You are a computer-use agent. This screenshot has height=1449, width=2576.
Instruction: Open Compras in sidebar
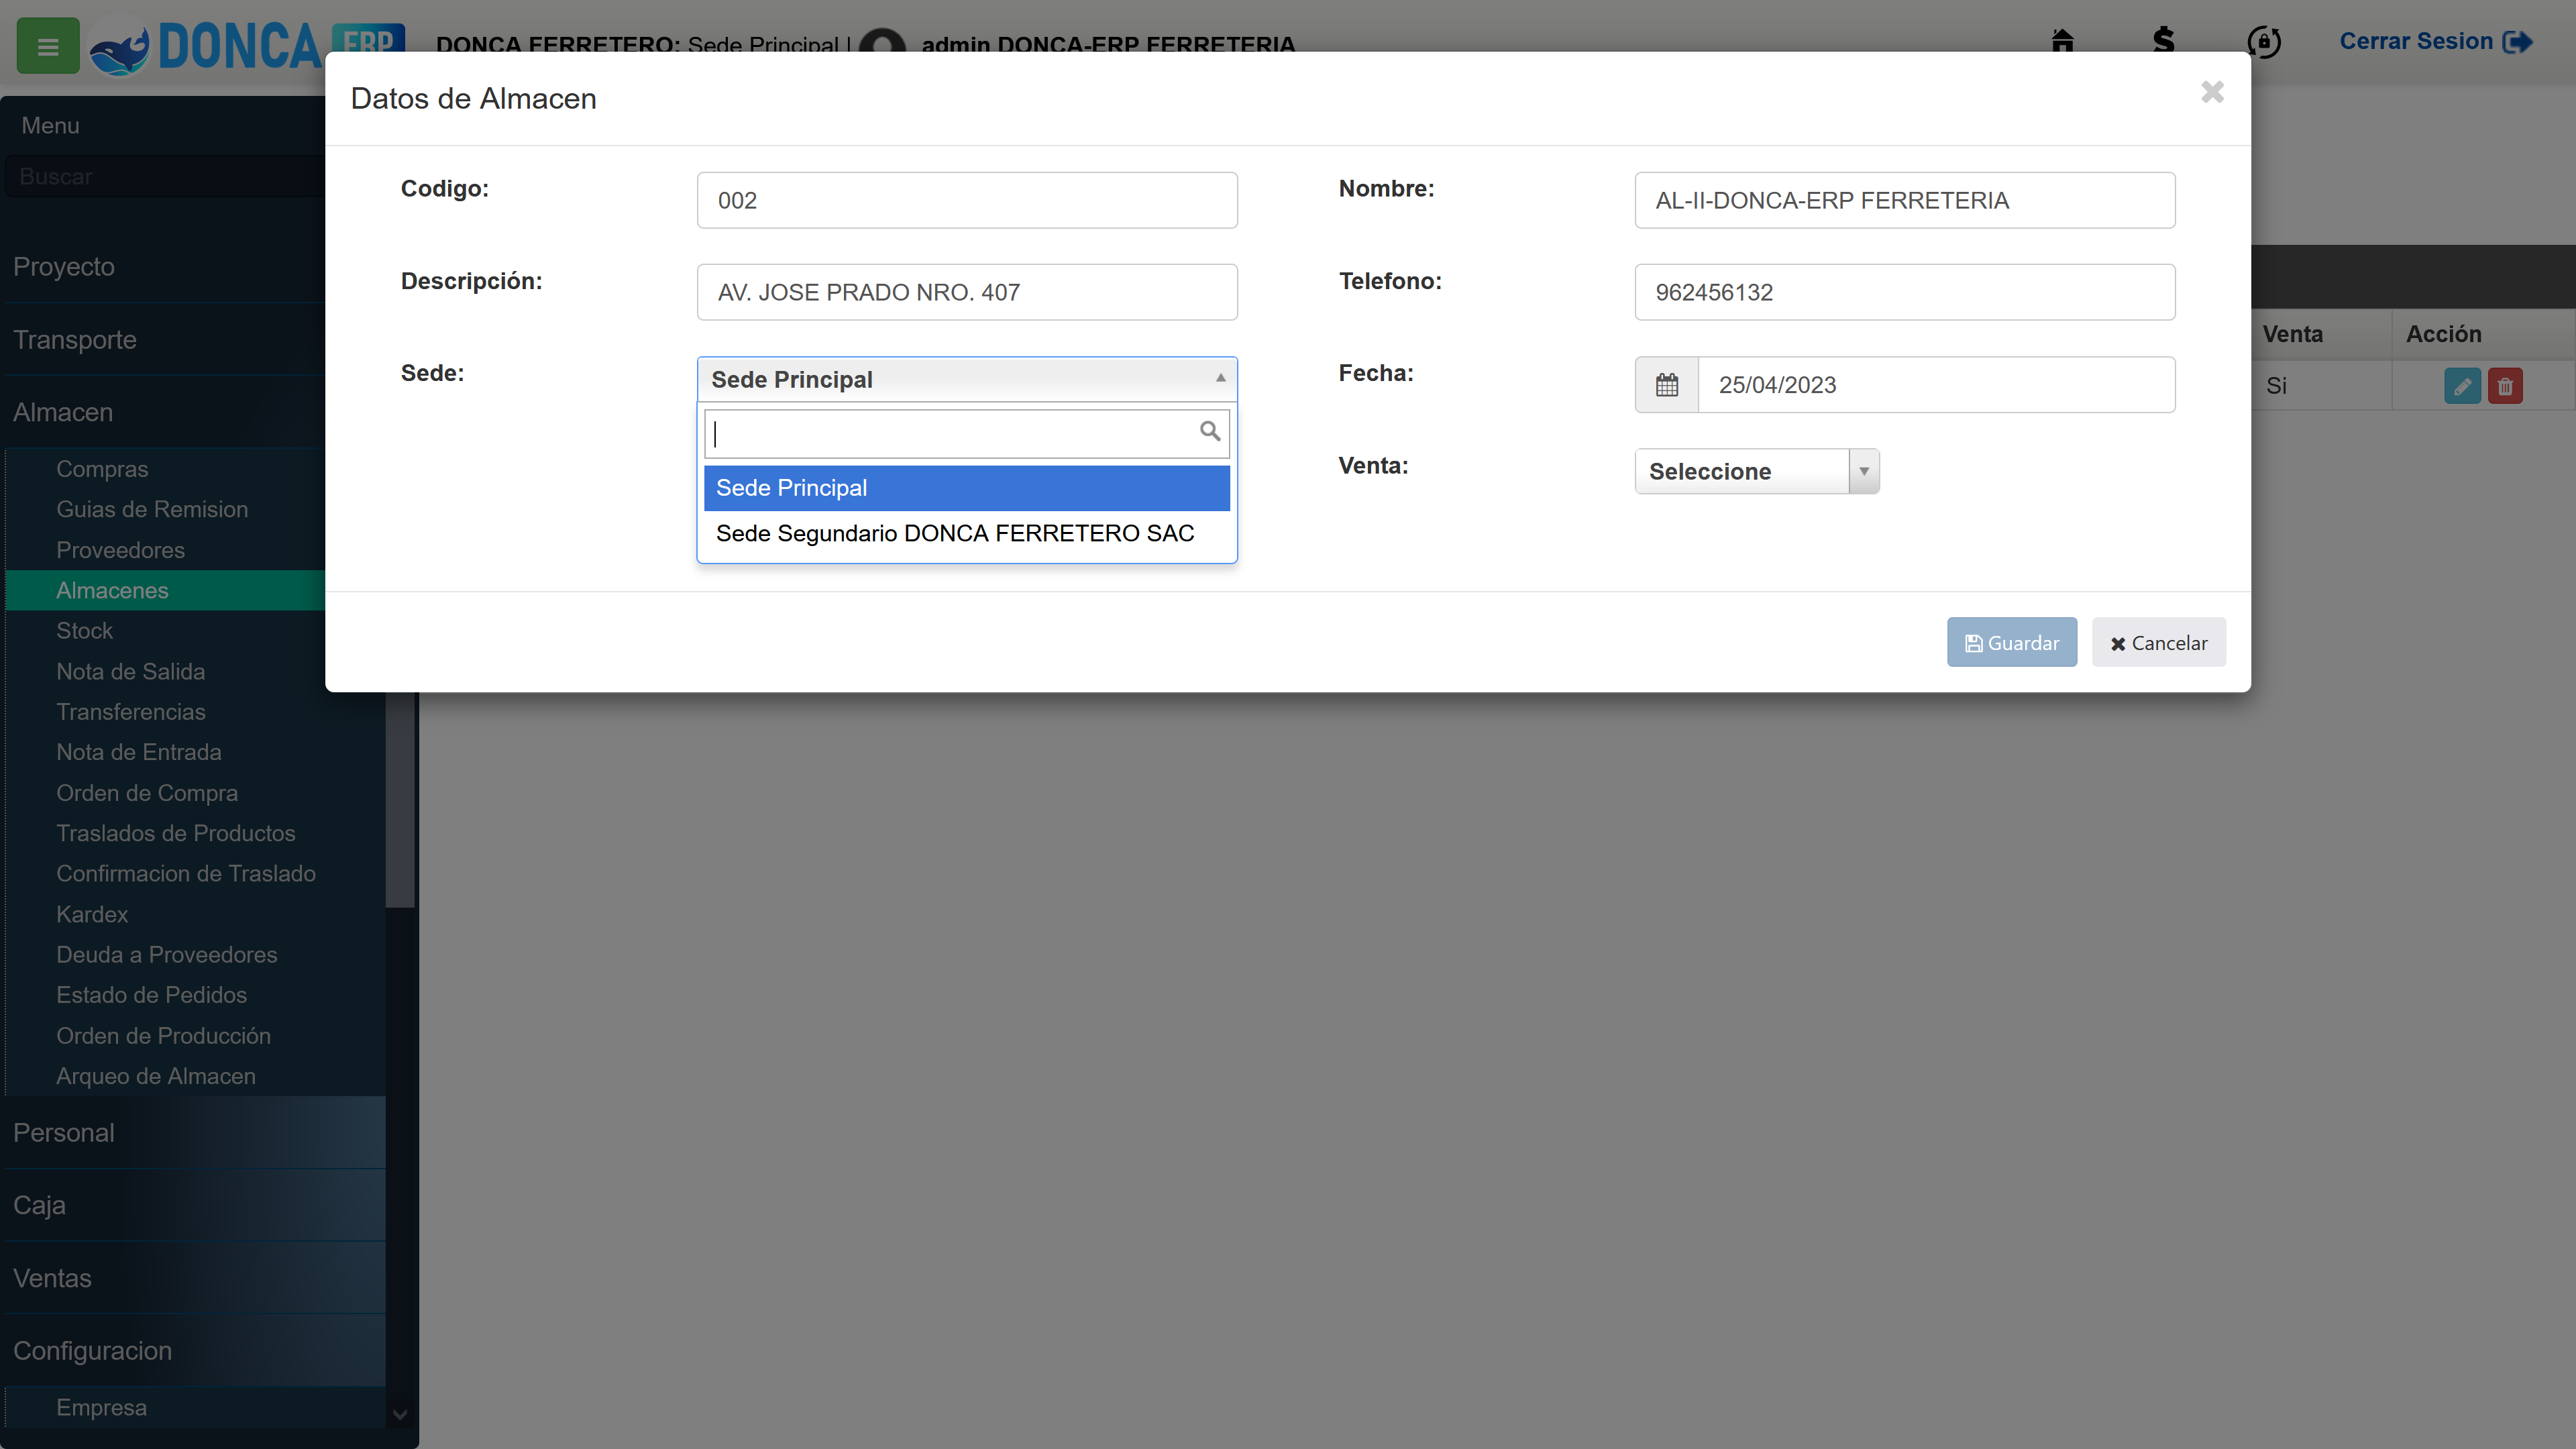(102, 469)
